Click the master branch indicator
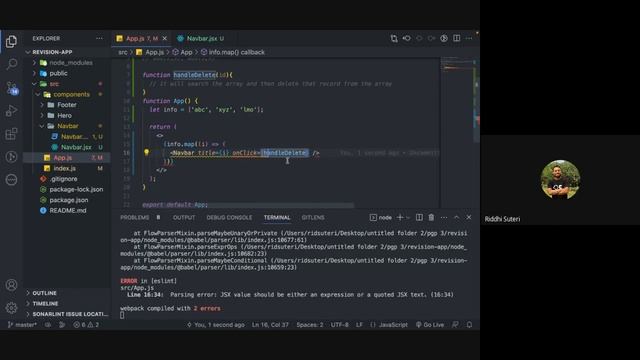The width and height of the screenshot is (640, 360). (x=22, y=325)
